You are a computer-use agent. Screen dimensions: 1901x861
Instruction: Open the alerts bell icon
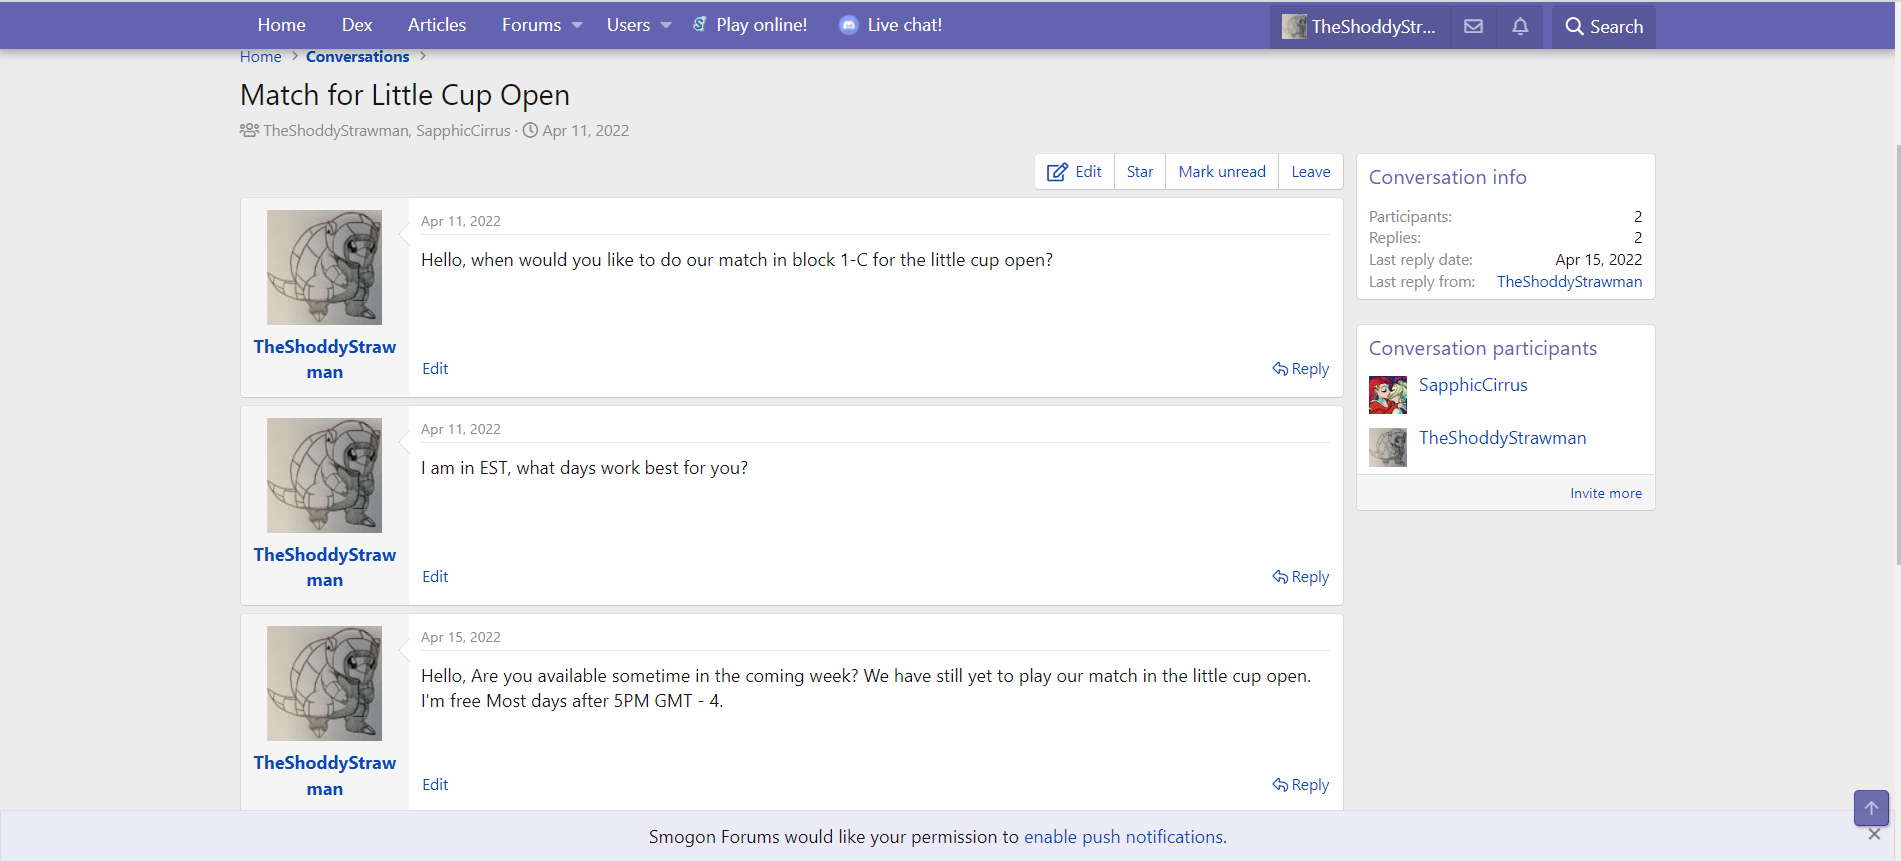1520,26
